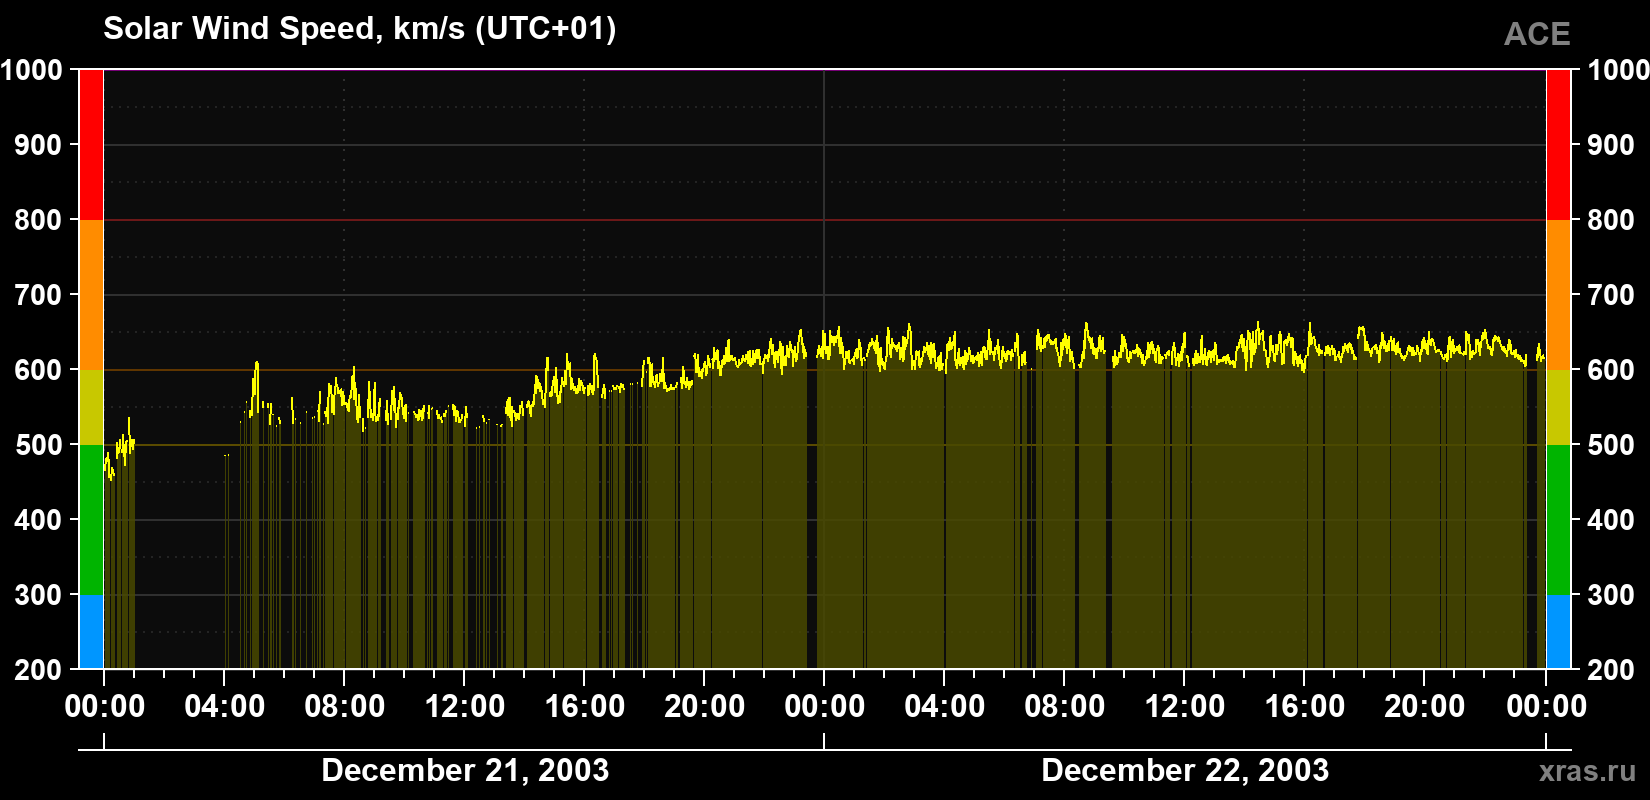
Task: Click the 600 label on right axis
Action: 1611,370
